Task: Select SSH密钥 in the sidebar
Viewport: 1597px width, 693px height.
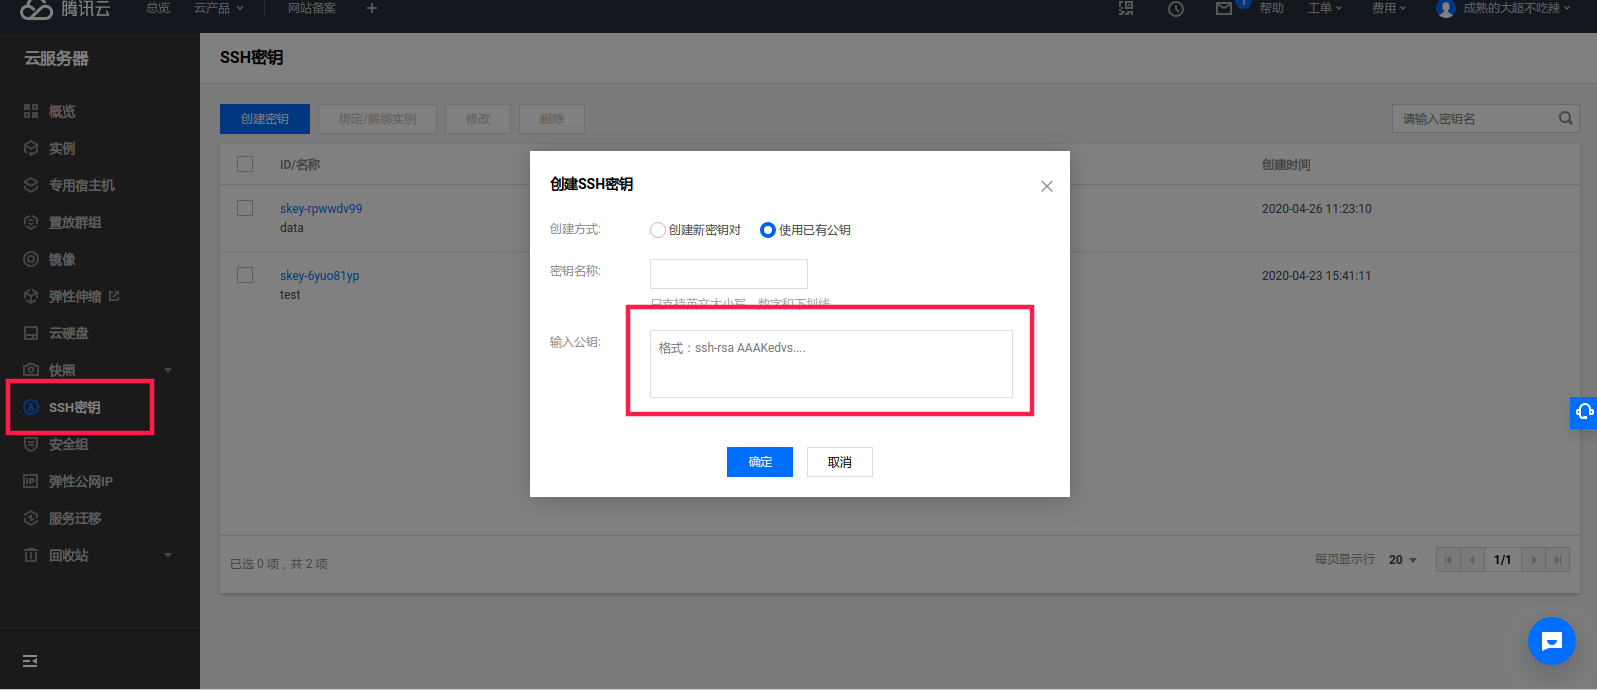Action: [x=75, y=407]
